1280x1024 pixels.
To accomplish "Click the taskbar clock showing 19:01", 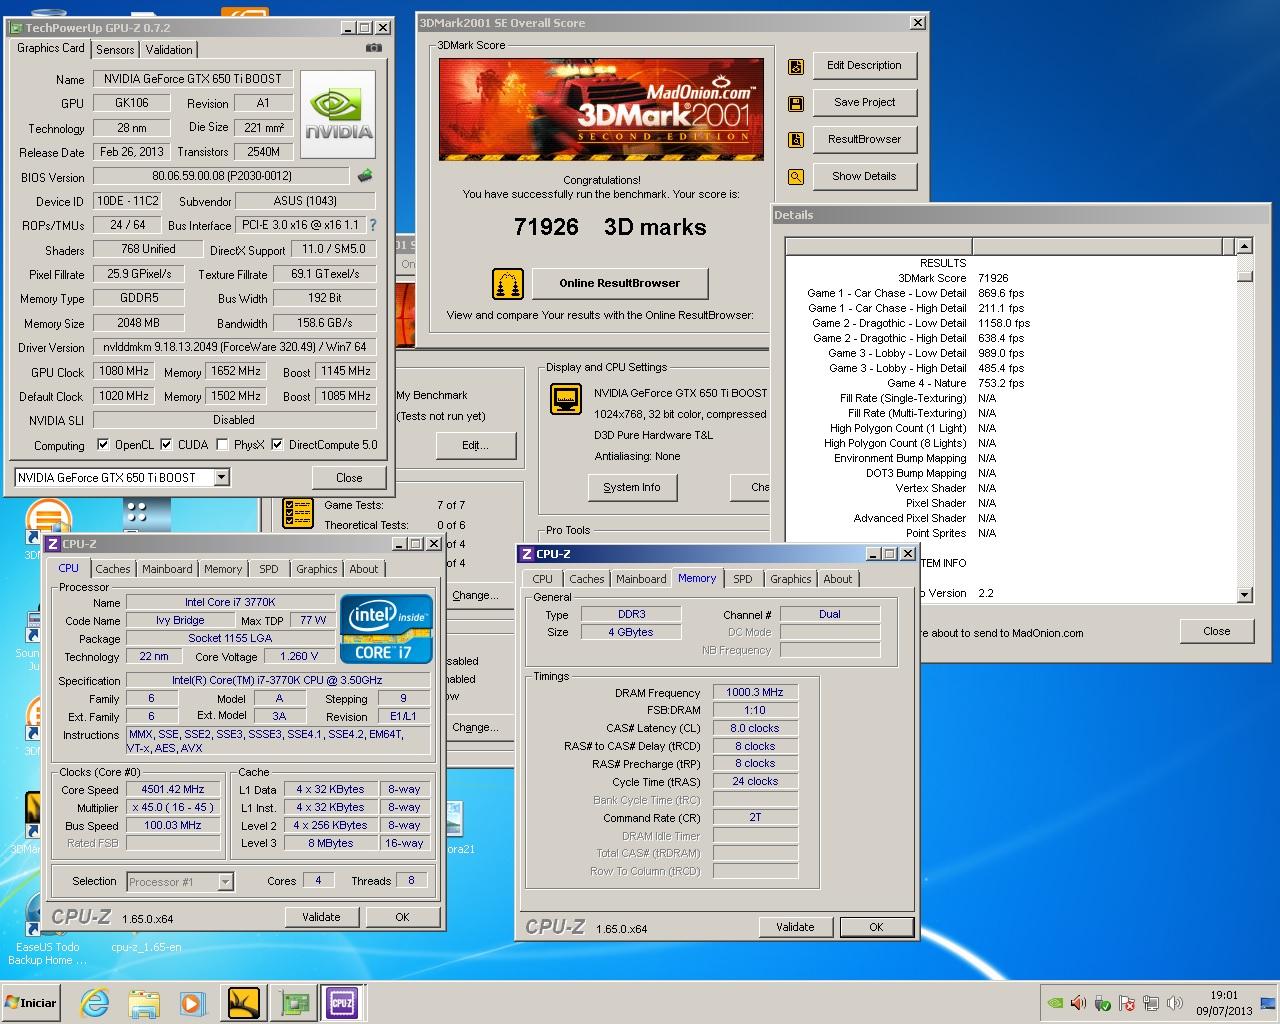I will tap(1224, 1003).
